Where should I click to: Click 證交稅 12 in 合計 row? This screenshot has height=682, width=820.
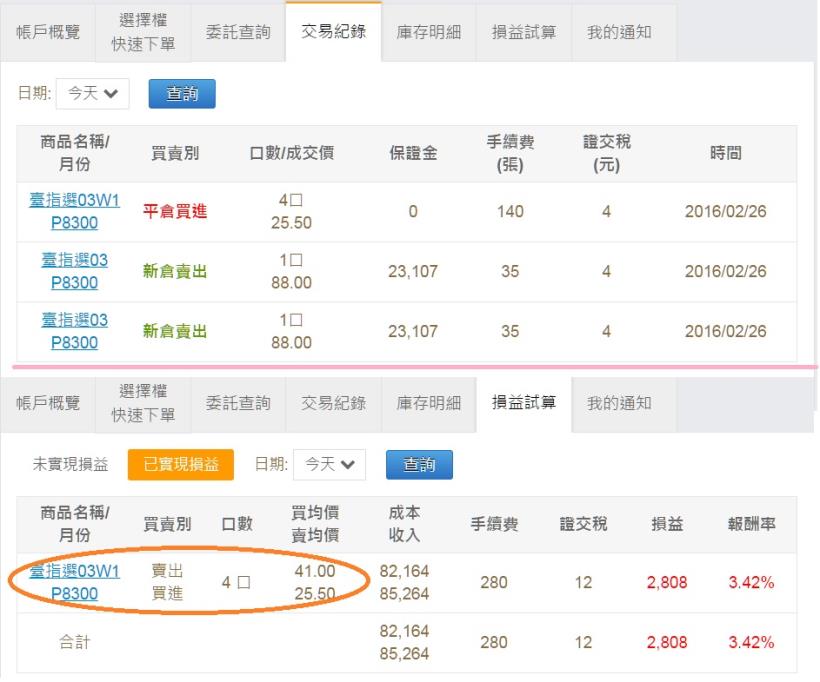pos(584,642)
